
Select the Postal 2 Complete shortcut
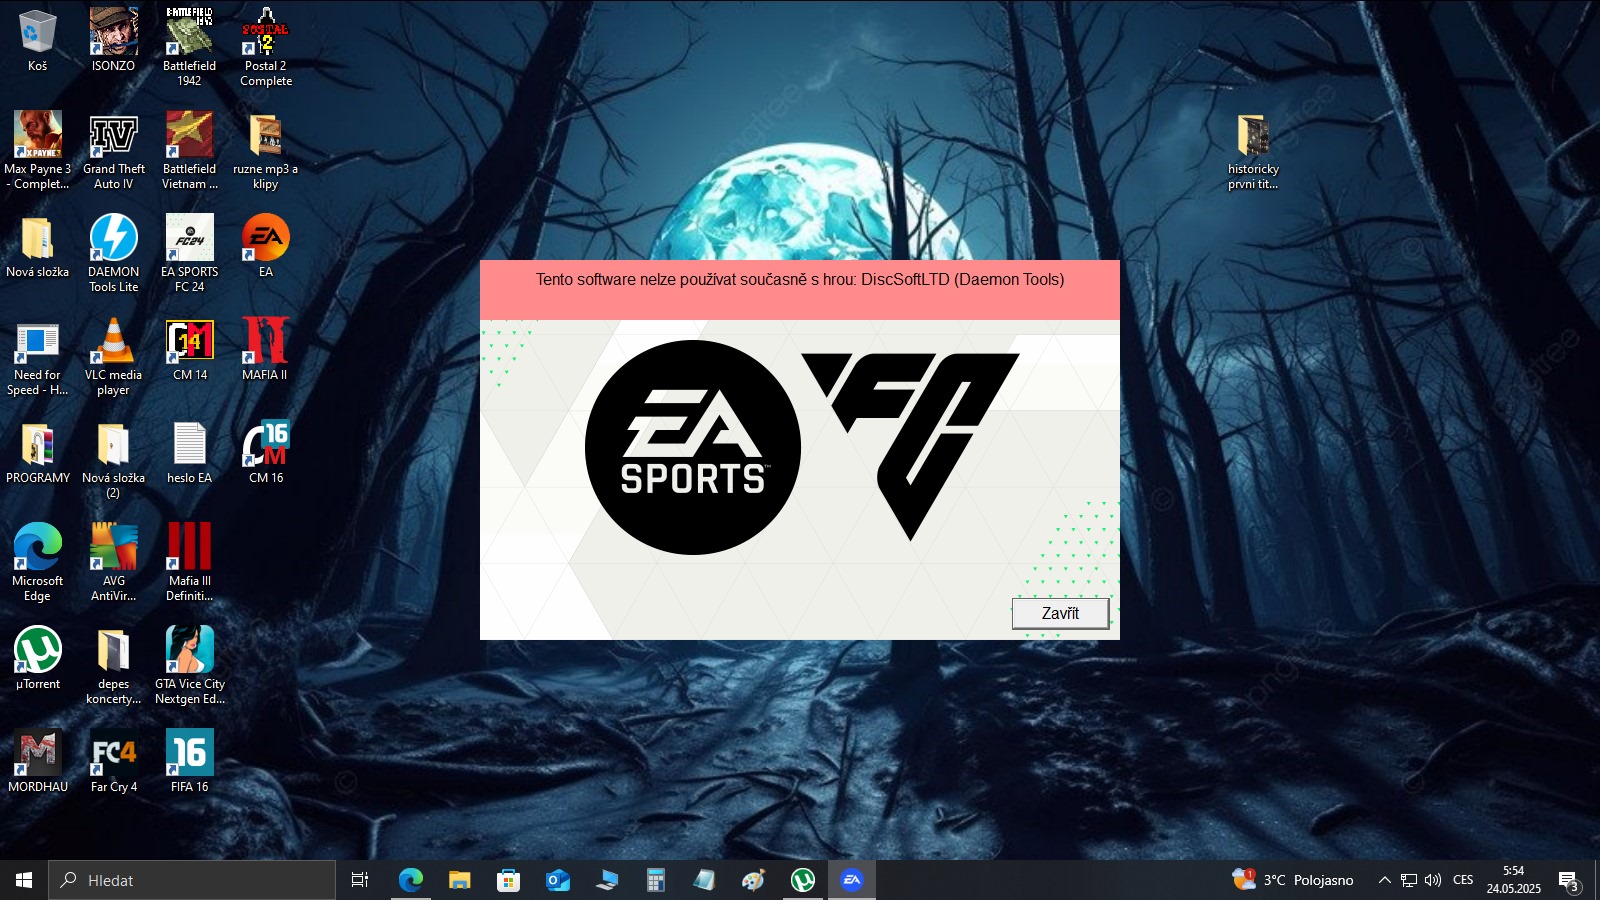pyautogui.click(x=266, y=48)
